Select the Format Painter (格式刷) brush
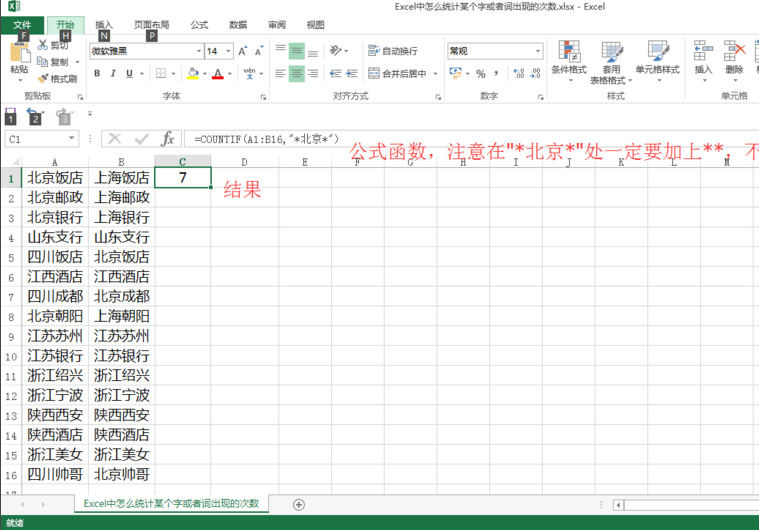The image size is (759, 530). click(43, 78)
